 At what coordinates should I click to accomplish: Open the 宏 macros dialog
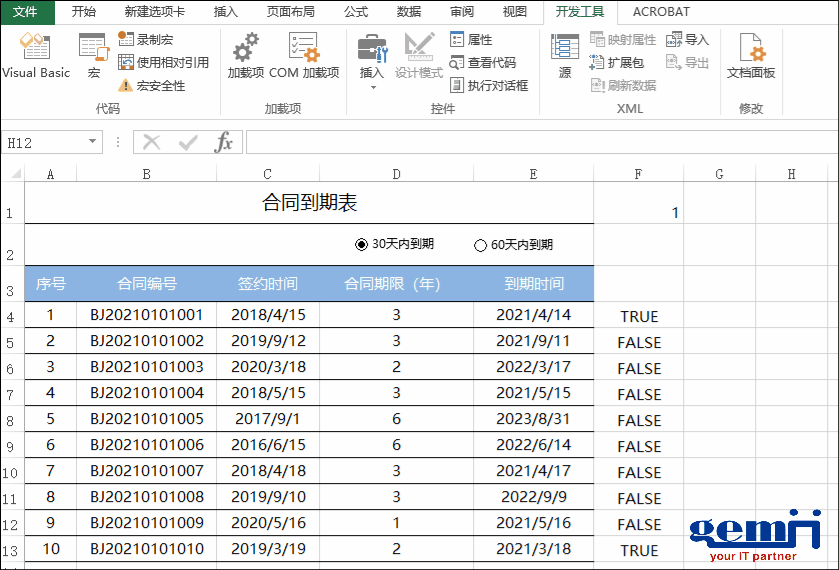94,56
